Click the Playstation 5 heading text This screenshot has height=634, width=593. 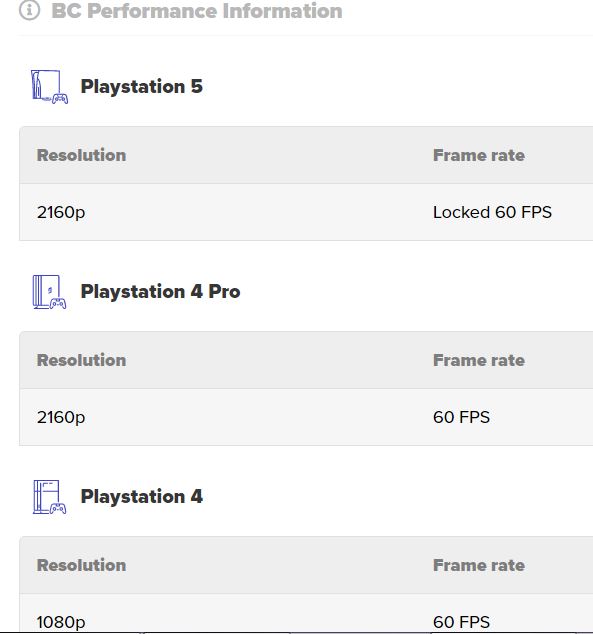pos(141,87)
